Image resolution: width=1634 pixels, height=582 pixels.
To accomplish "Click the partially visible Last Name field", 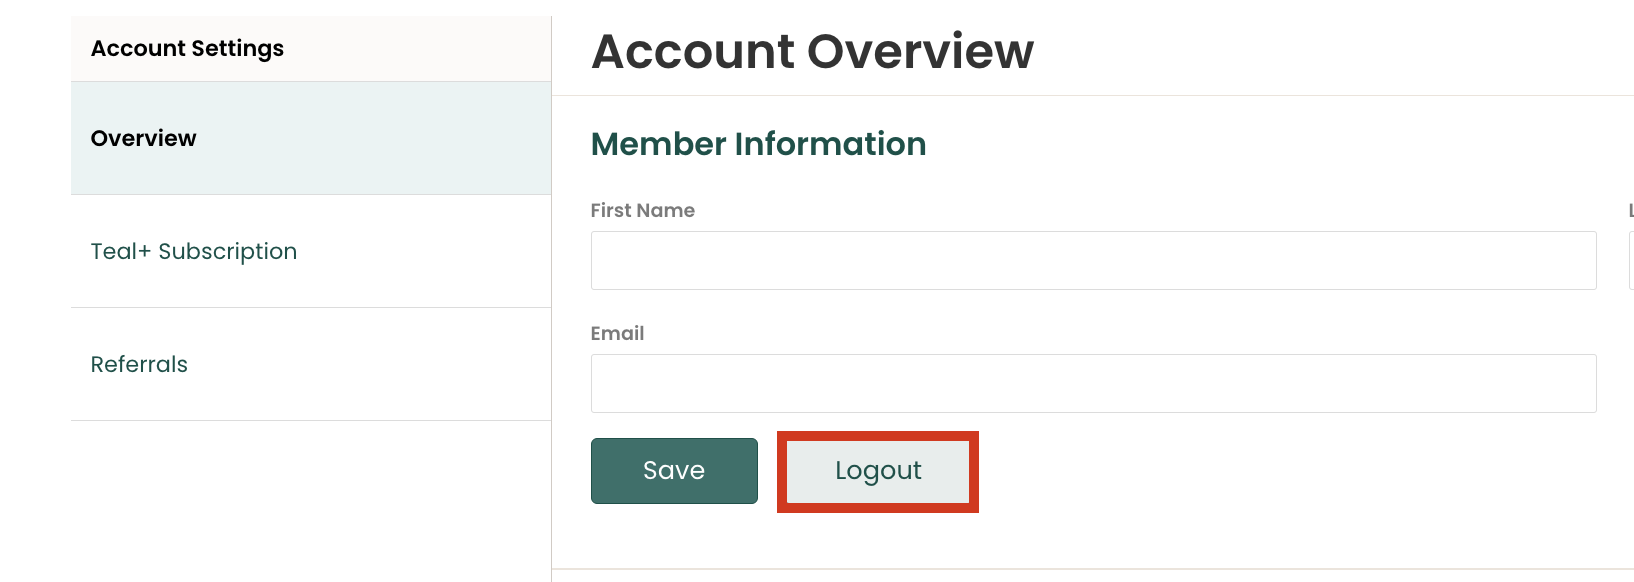I will coord(1630,260).
